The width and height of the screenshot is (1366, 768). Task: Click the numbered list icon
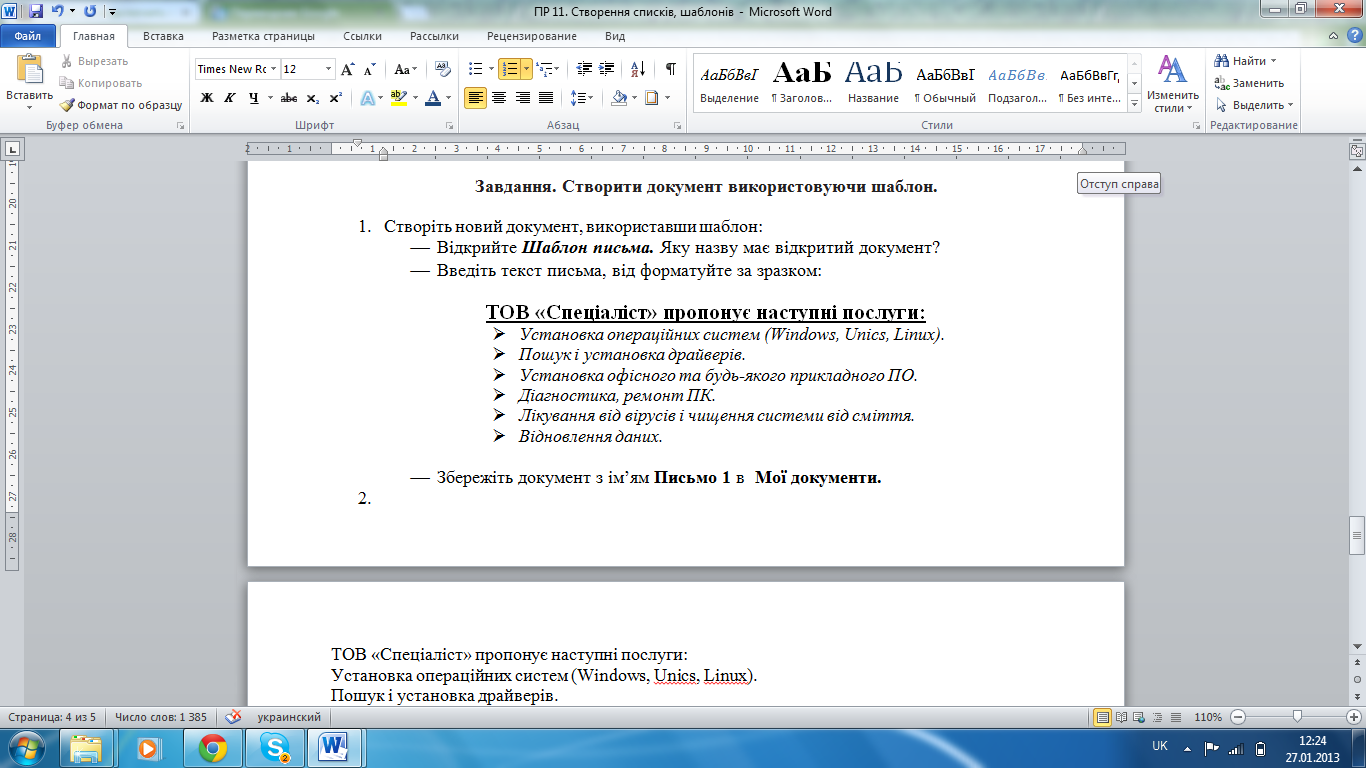coord(510,69)
